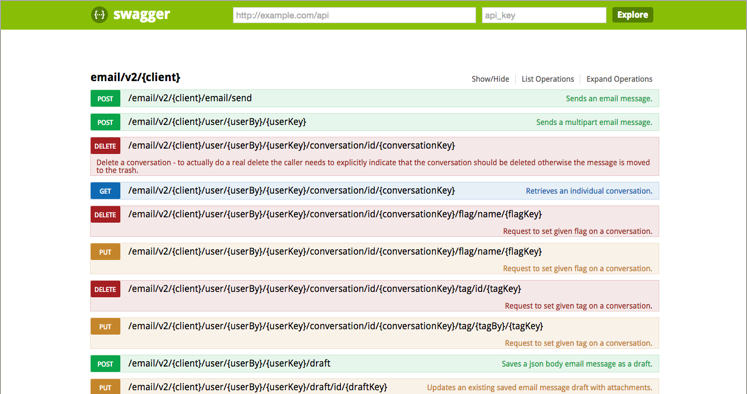Expand PUT path ending flag/name/{flagKey}
Viewport: 747px width, 394px height.
pyautogui.click(x=334, y=252)
